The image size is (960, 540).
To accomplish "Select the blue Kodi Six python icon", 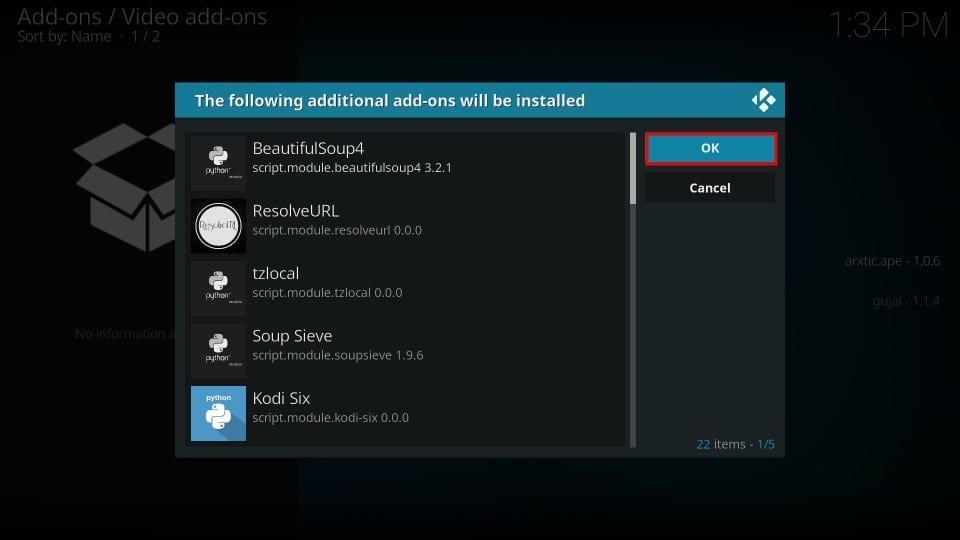I will pos(218,413).
